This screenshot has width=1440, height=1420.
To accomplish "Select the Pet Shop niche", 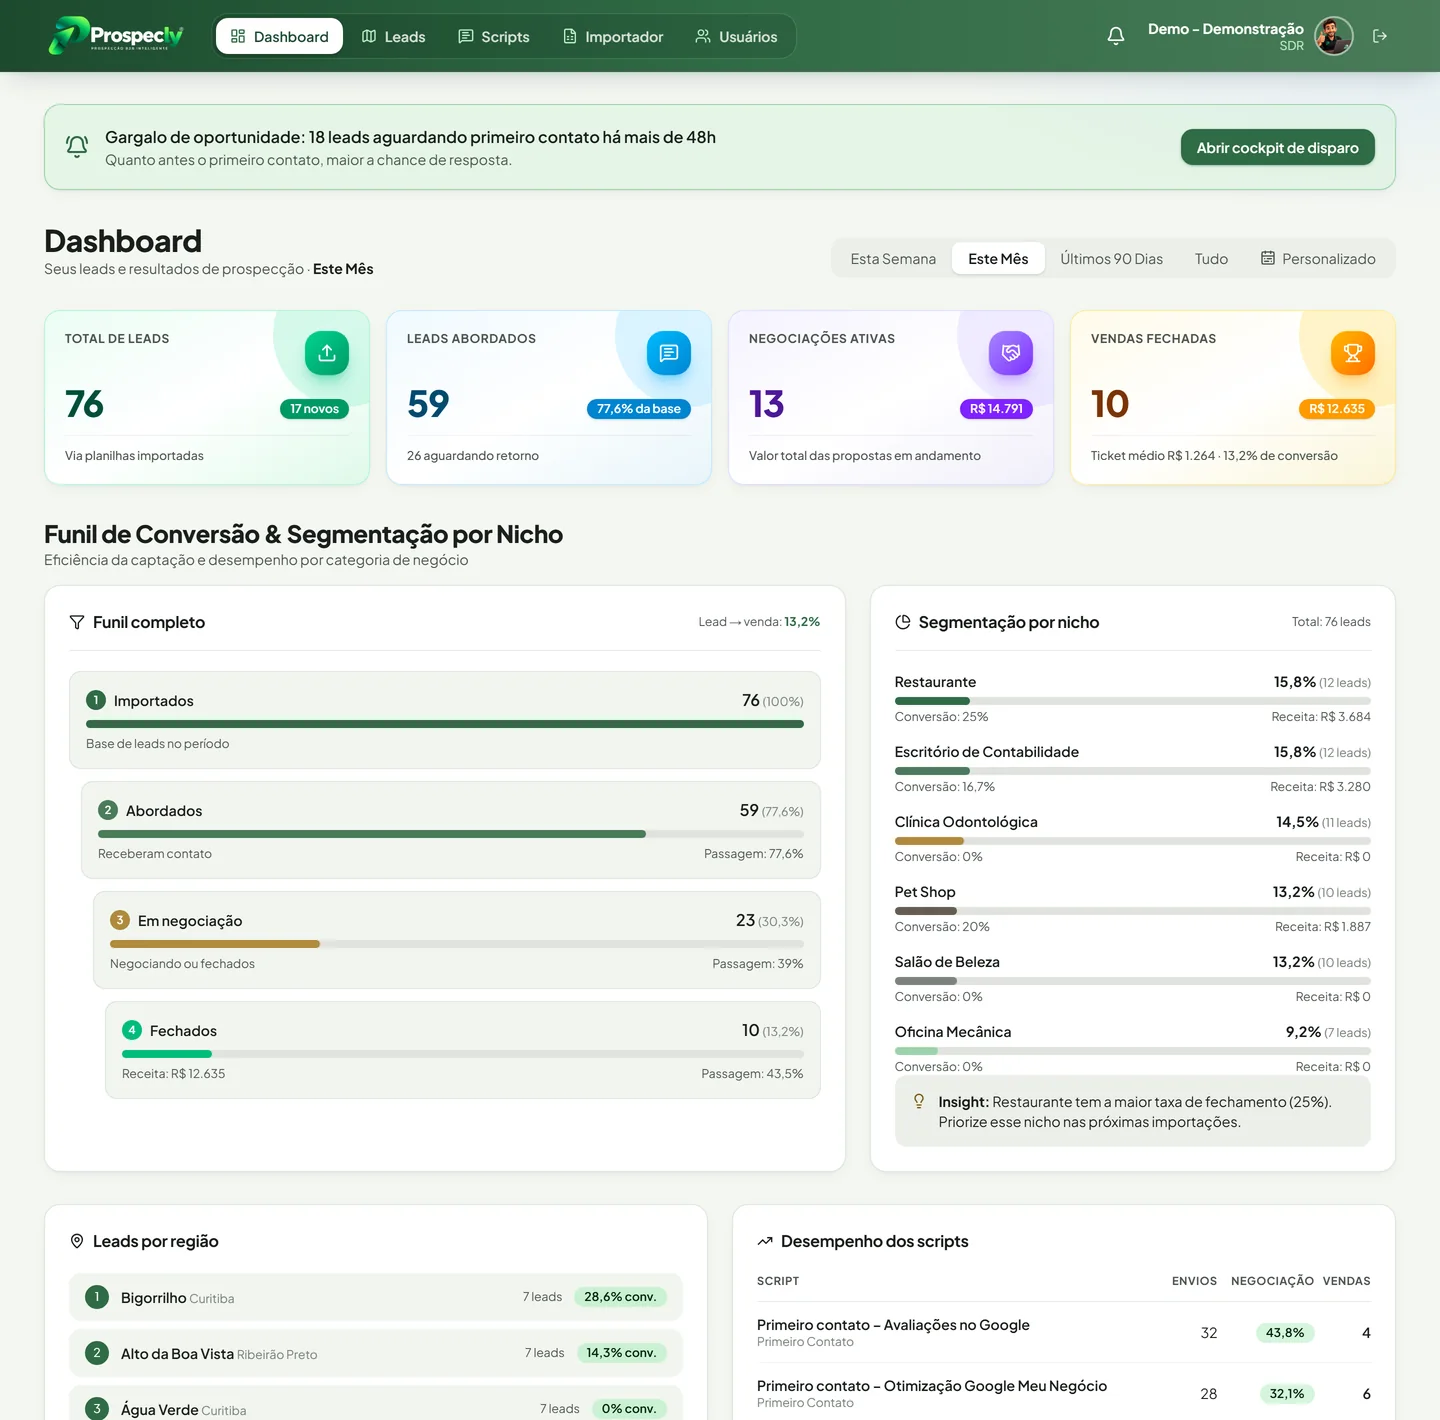I will tap(1132, 909).
